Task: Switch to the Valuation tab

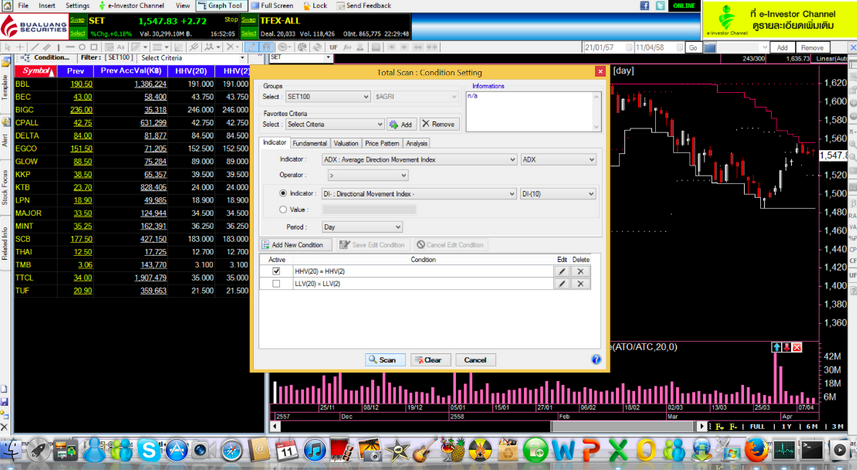Action: (345, 143)
